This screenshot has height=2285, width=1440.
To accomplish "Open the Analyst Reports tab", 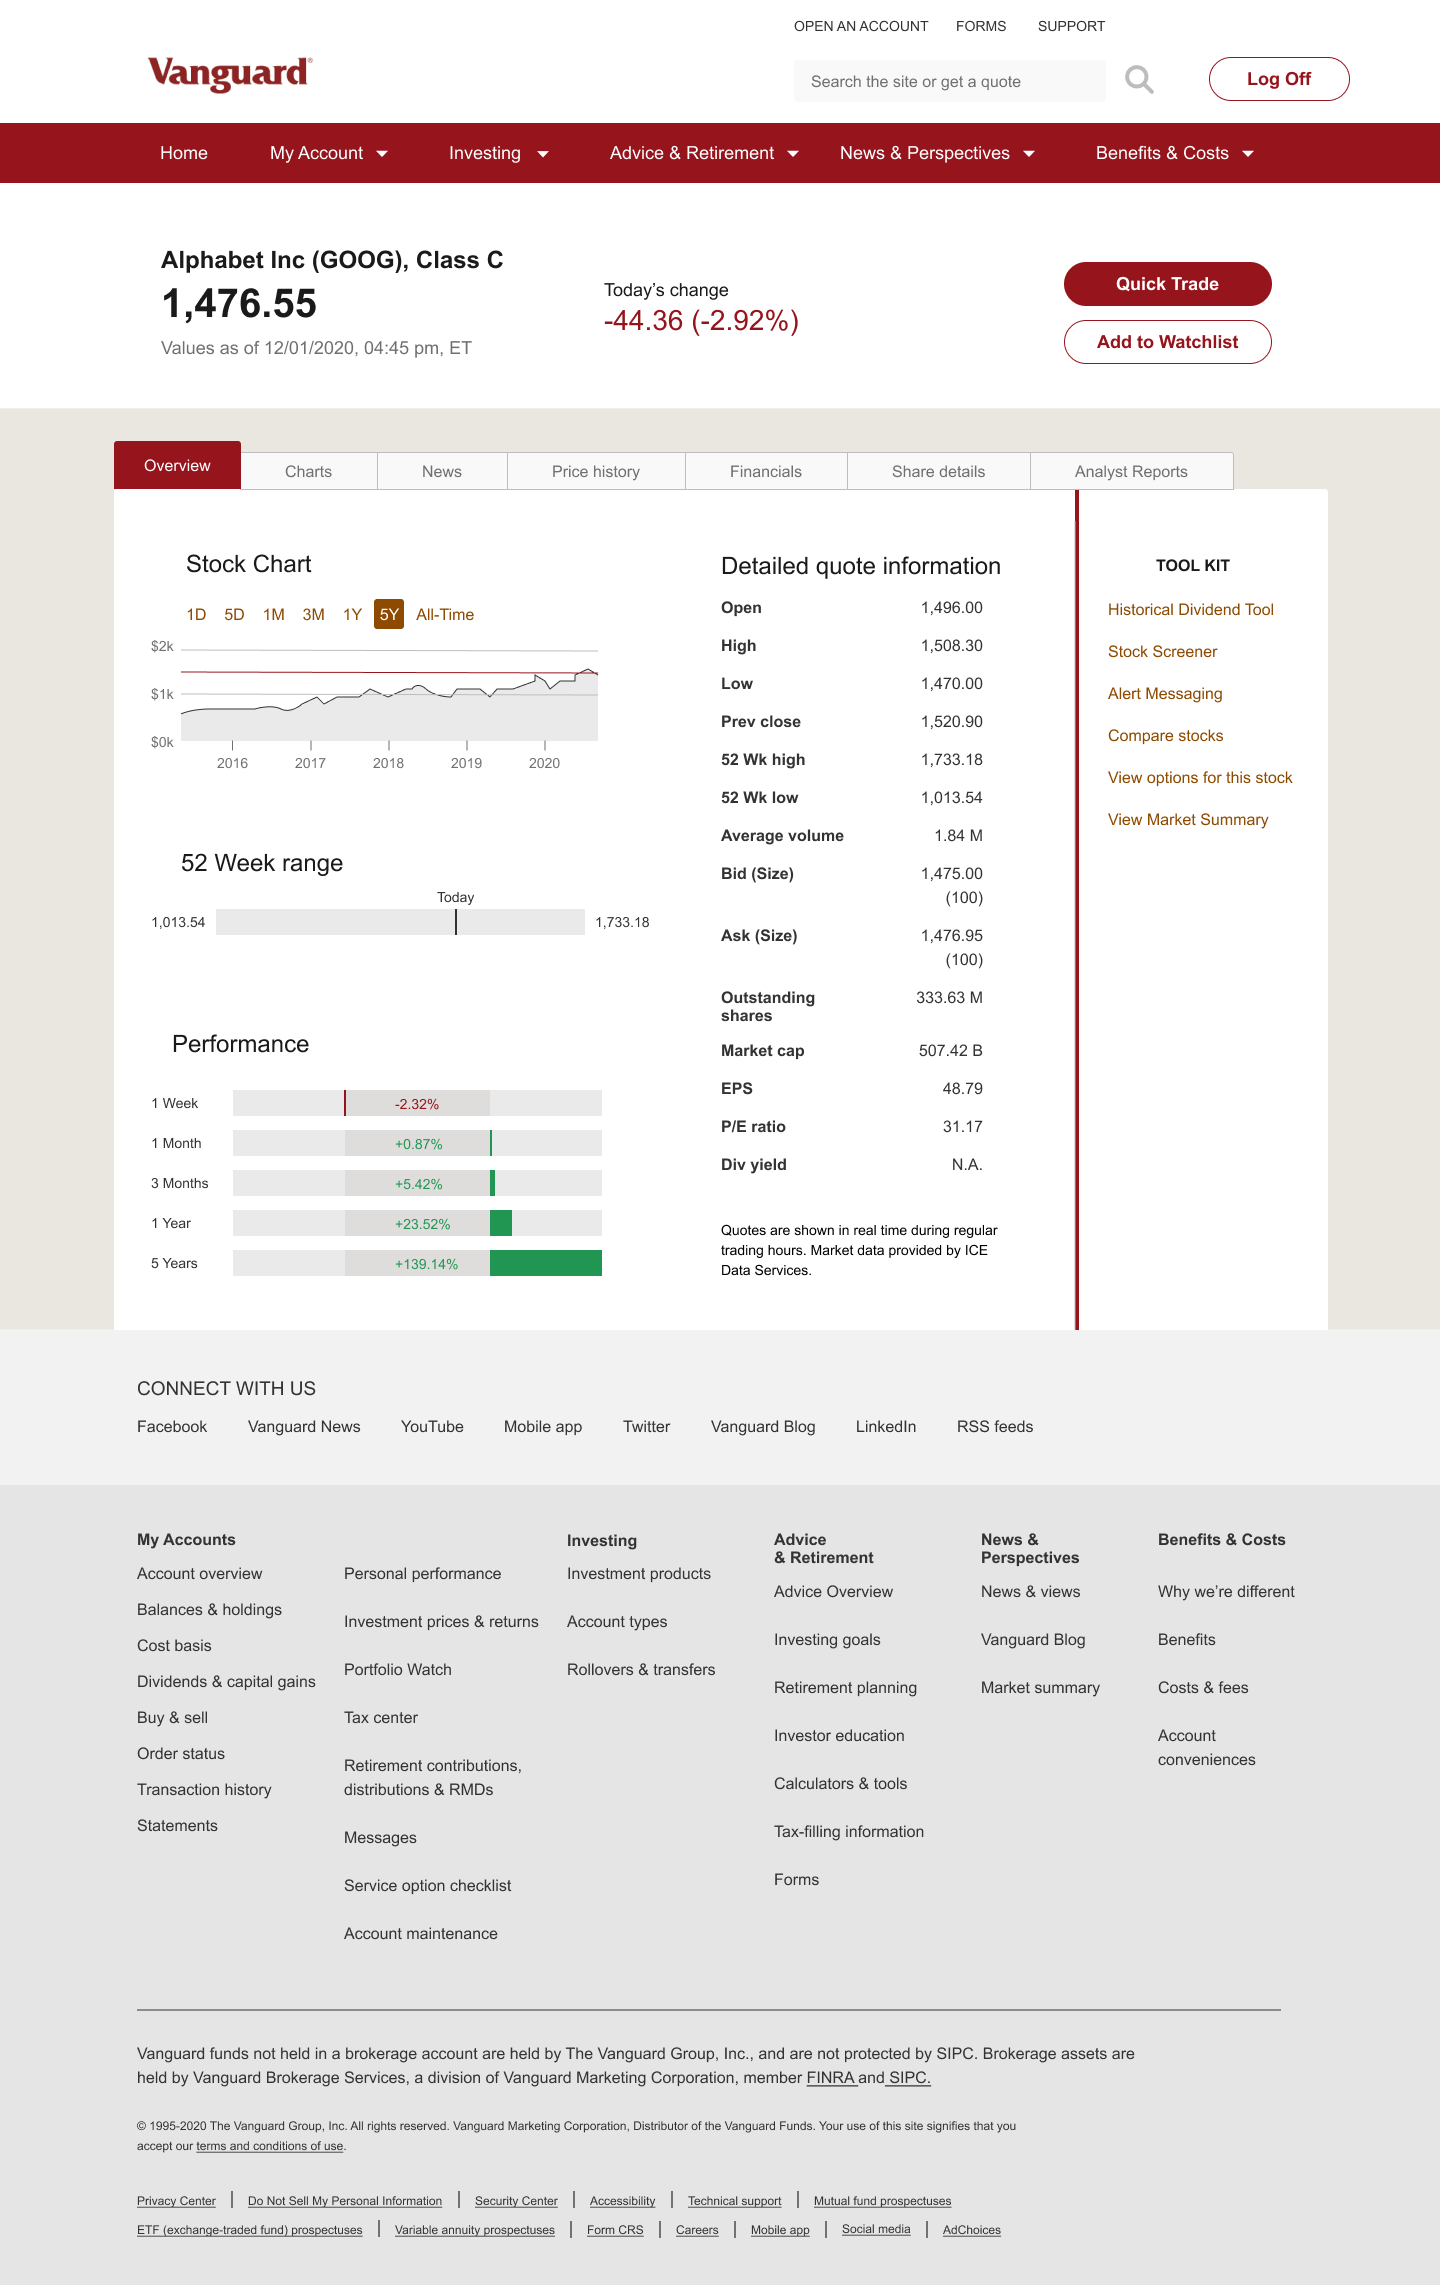I will click(x=1131, y=471).
